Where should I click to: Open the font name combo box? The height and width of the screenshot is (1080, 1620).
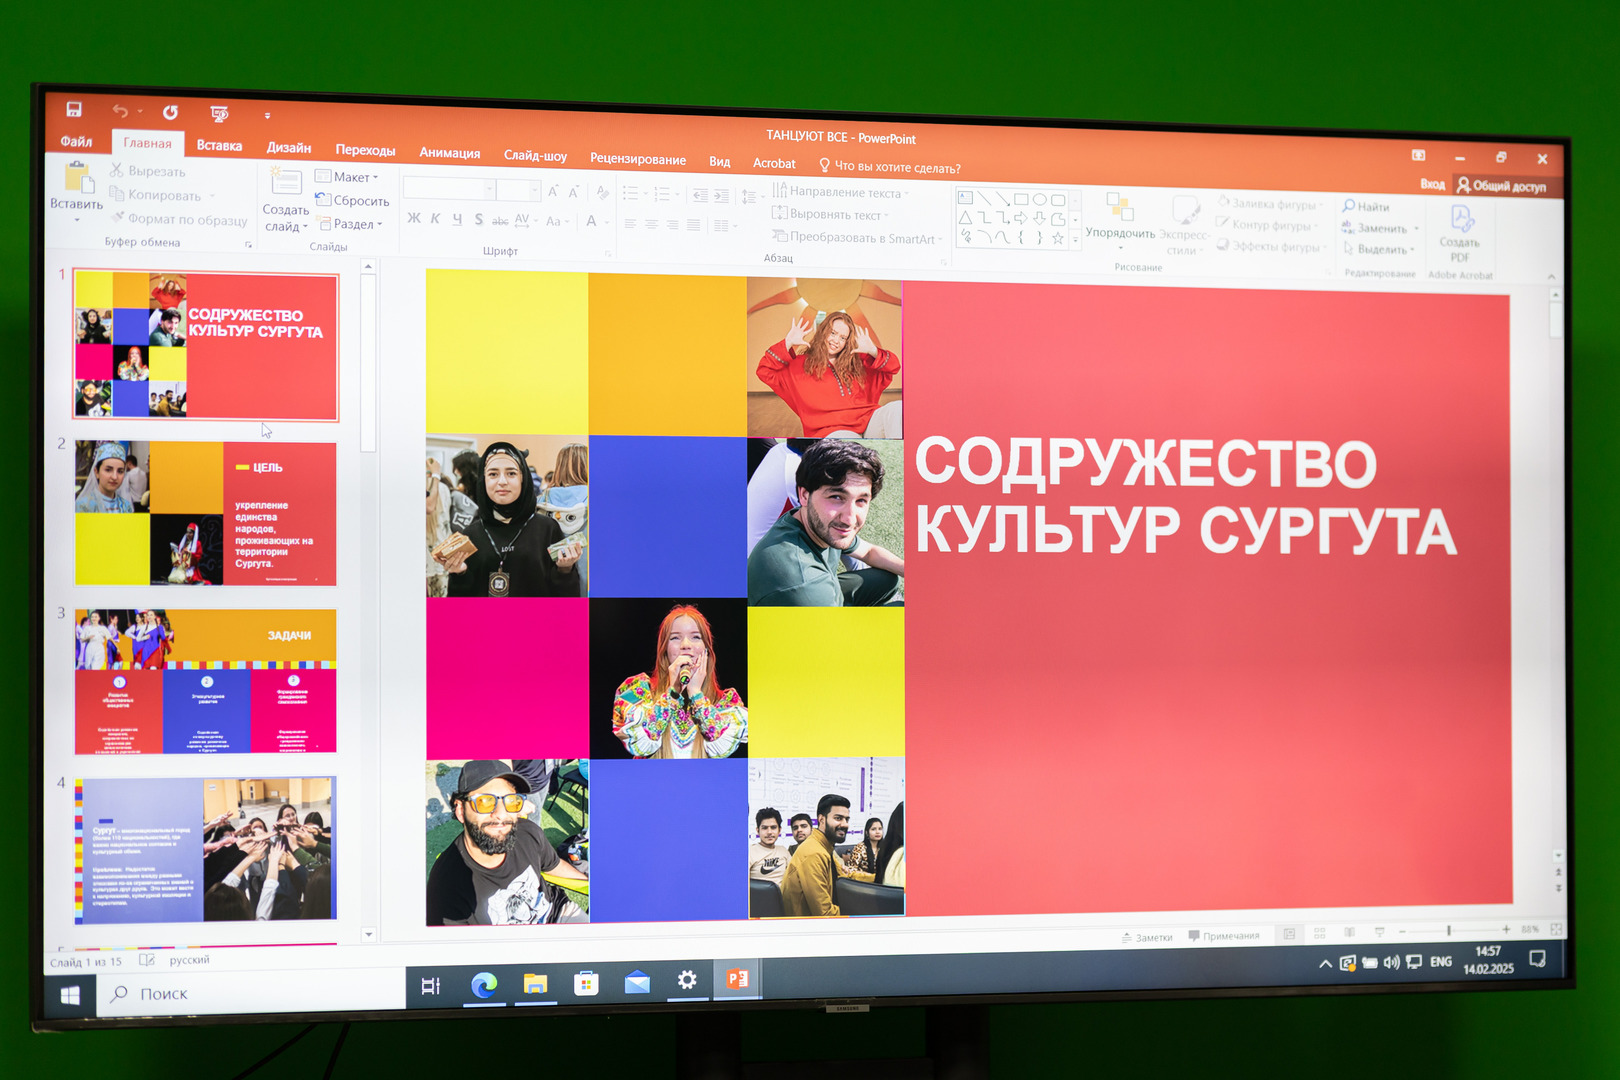click(x=449, y=189)
